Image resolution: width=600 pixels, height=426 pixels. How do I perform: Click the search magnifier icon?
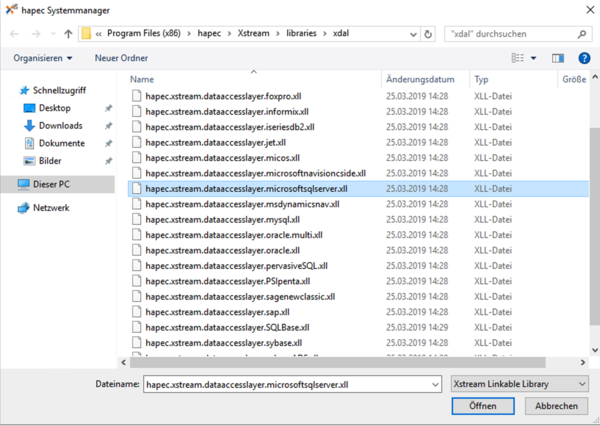click(x=582, y=34)
